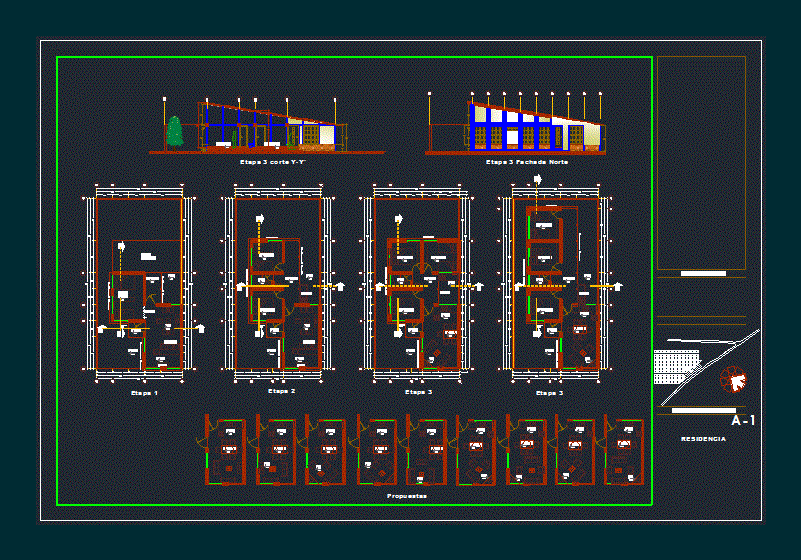The image size is (801, 560).
Task: Click the white bar above the A-1 label
Action: click(703, 410)
